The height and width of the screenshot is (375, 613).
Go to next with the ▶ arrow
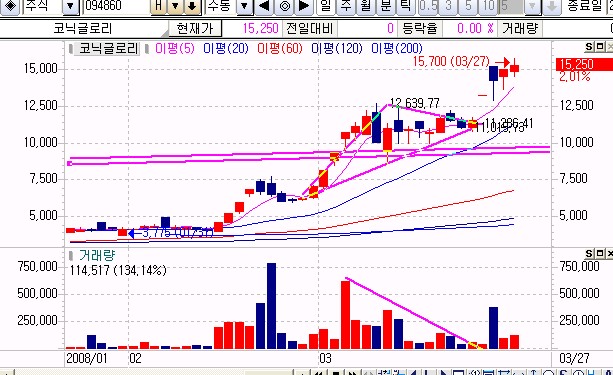(304, 6)
